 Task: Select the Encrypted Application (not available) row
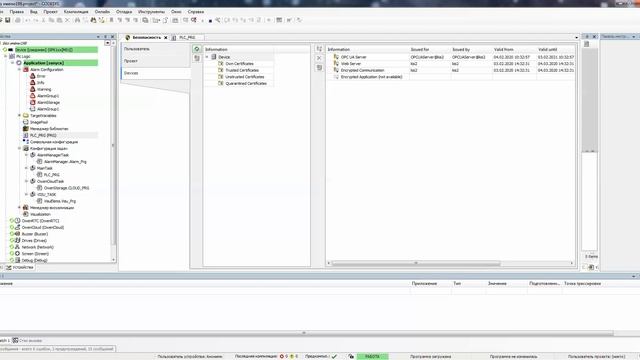click(371, 77)
